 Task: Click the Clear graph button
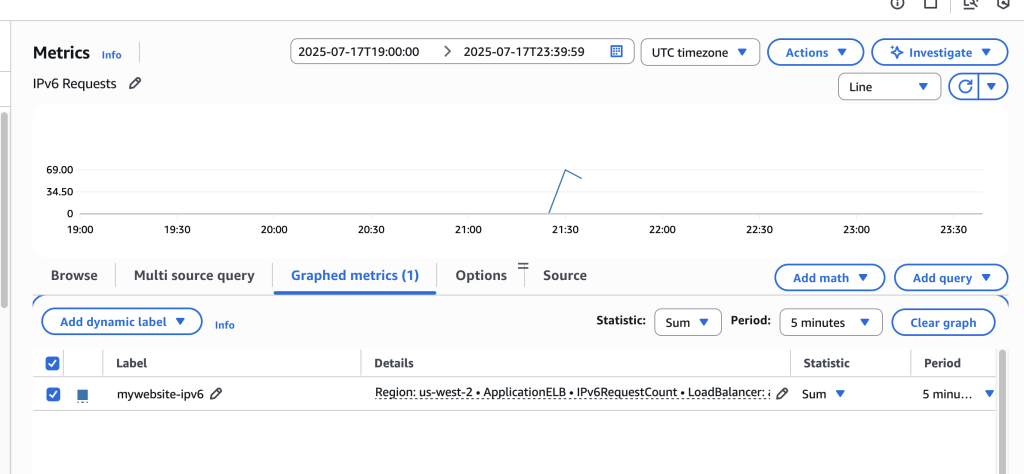944,322
